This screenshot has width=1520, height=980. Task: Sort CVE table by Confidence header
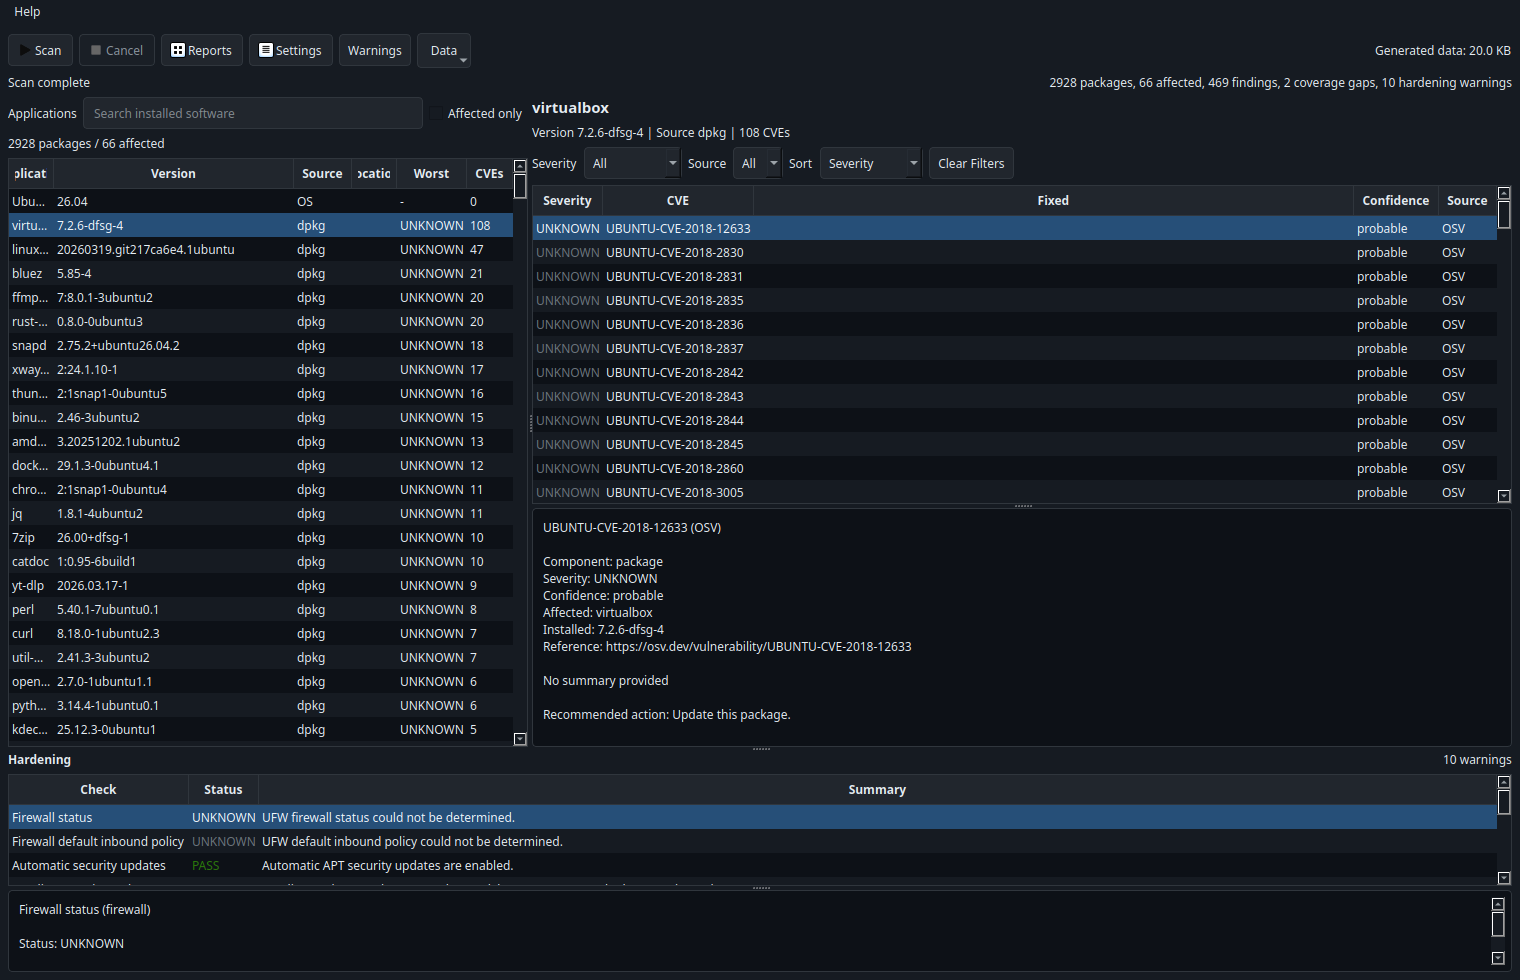pos(1395,200)
